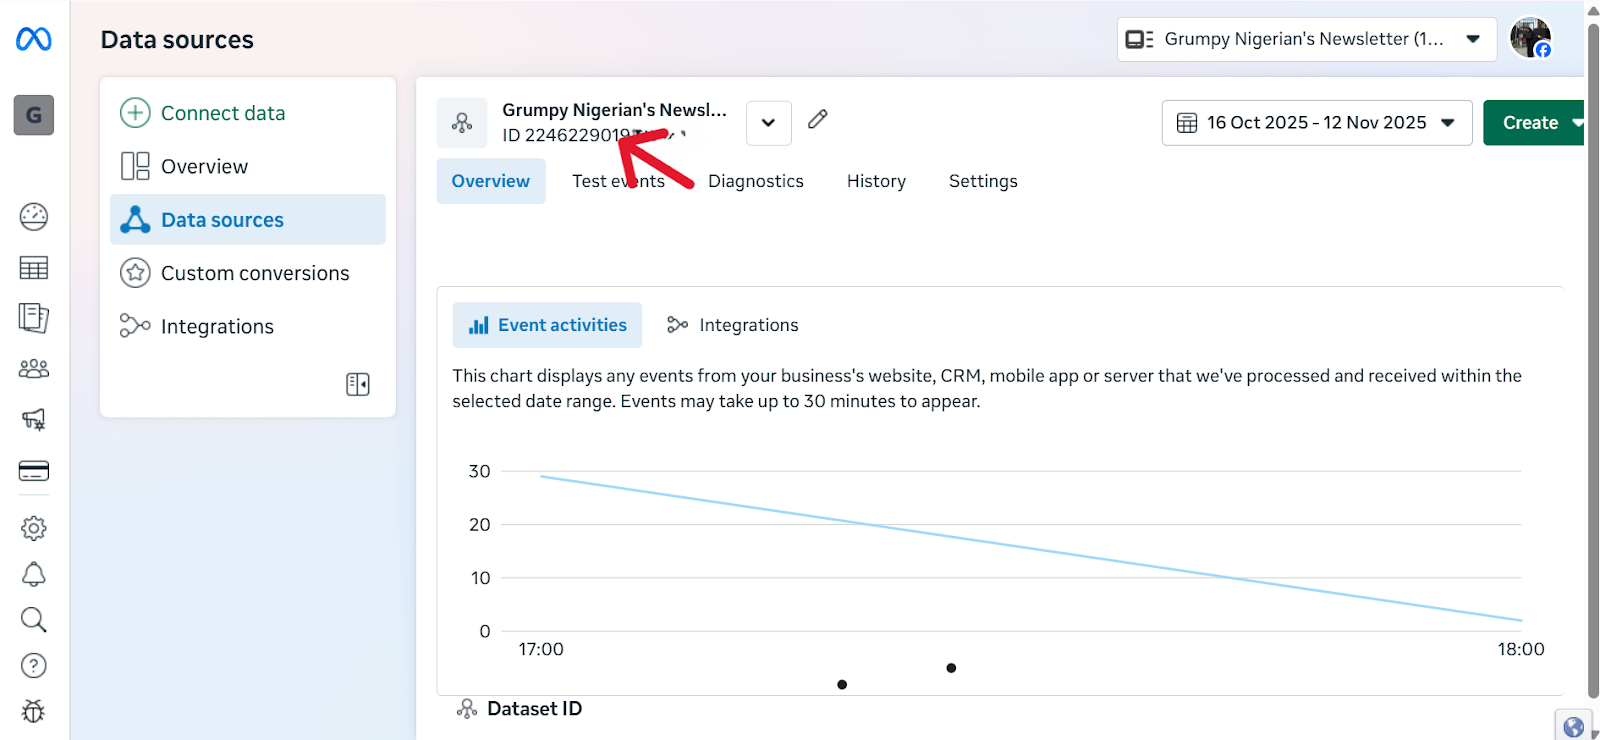The width and height of the screenshot is (1600, 740).
Task: Select the Integrations chart tab
Action: tap(733, 325)
